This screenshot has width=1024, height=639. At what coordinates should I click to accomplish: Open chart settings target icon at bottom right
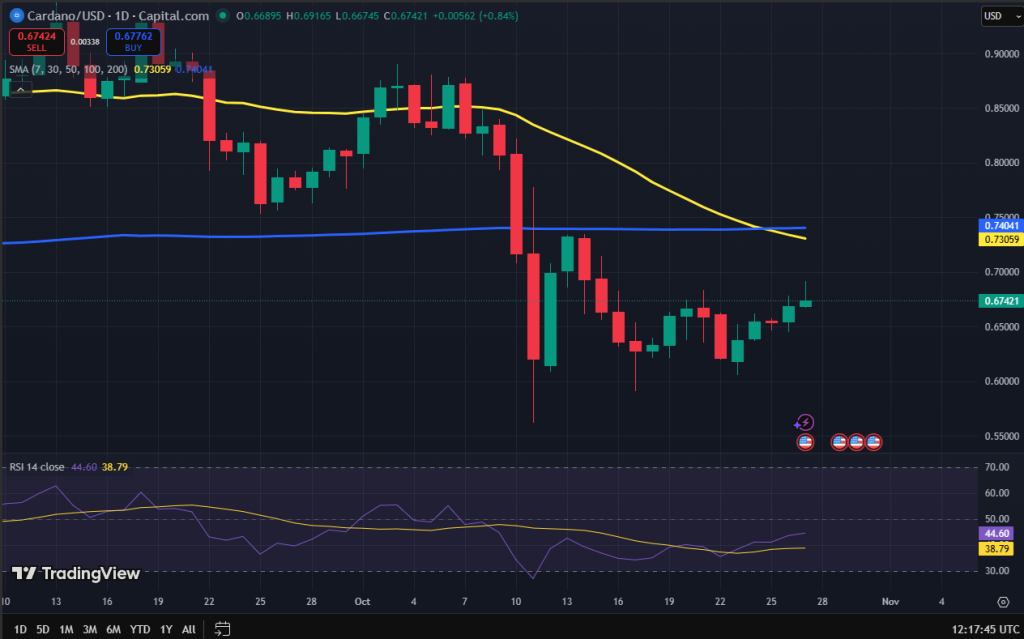point(1003,602)
